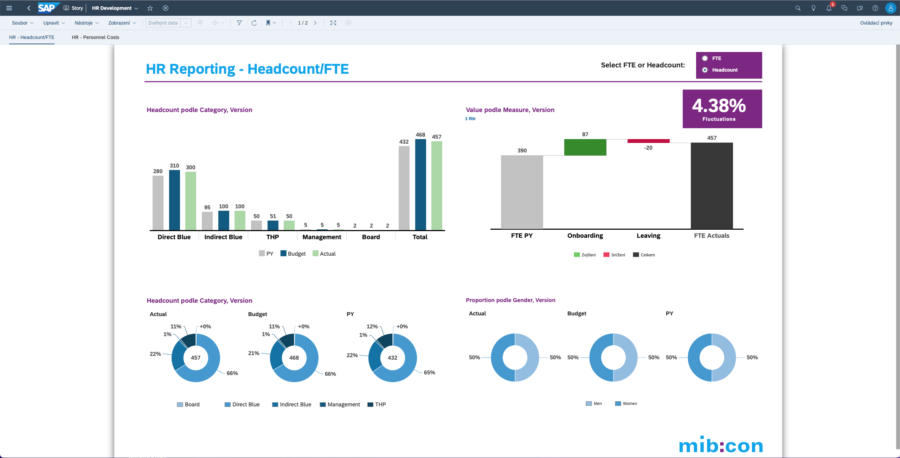Open the Nástroje menu
900x458 pixels.
point(86,22)
